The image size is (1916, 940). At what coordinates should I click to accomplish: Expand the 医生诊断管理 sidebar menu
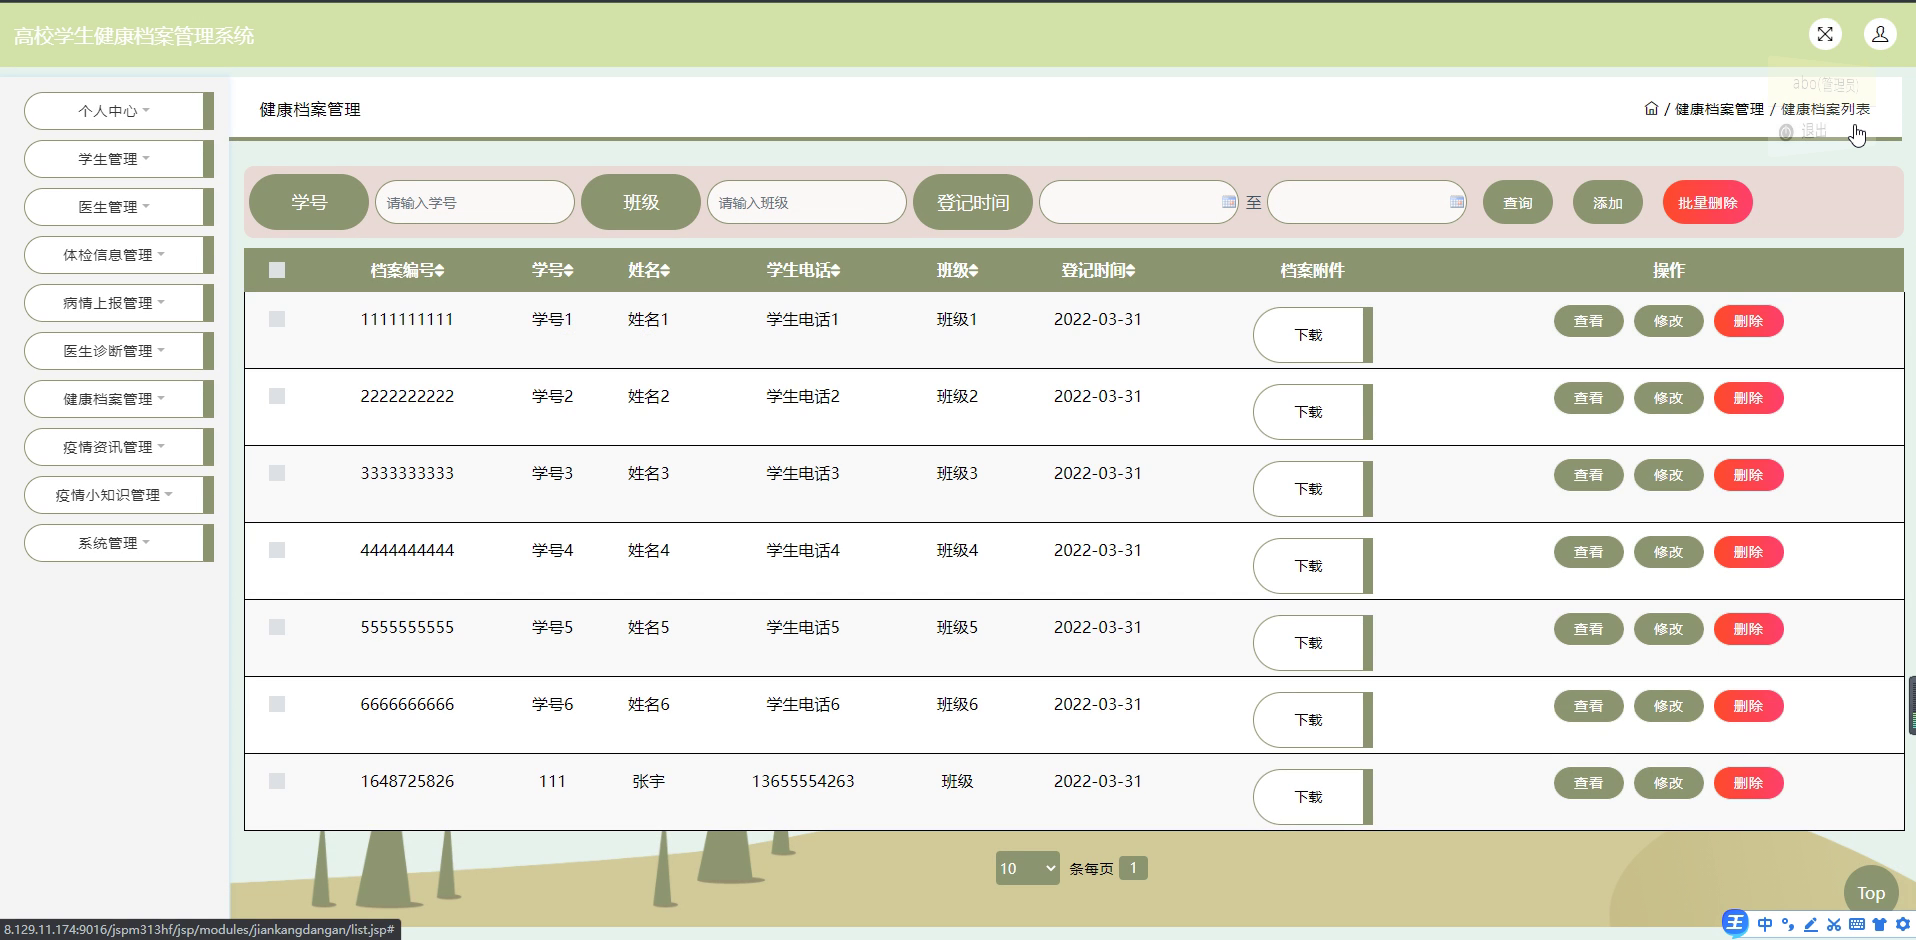[118, 351]
